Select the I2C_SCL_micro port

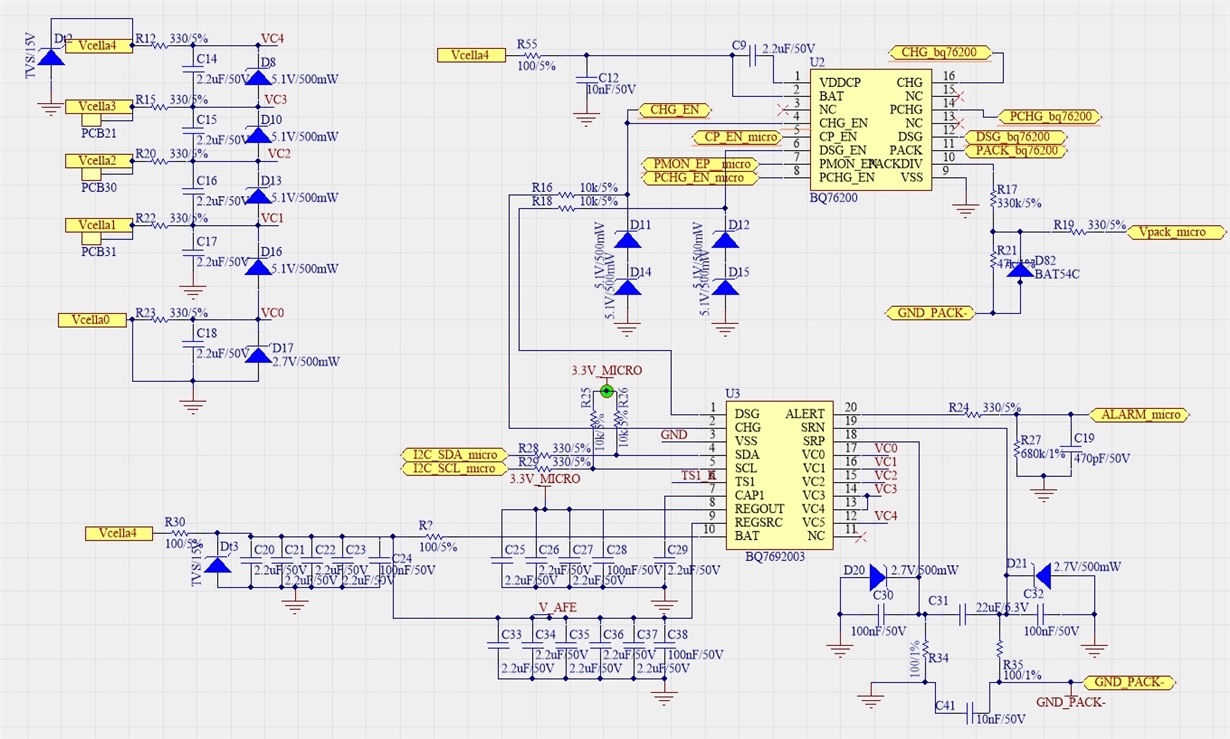455,468
